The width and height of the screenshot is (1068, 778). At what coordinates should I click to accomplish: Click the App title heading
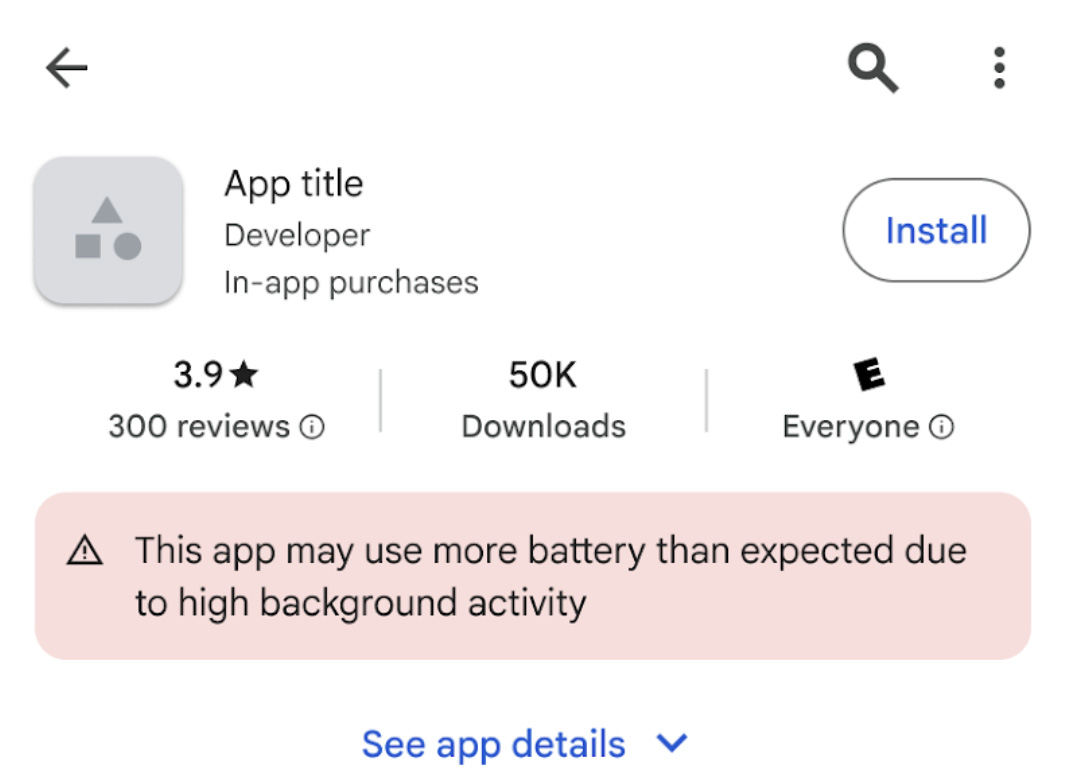pyautogui.click(x=294, y=183)
